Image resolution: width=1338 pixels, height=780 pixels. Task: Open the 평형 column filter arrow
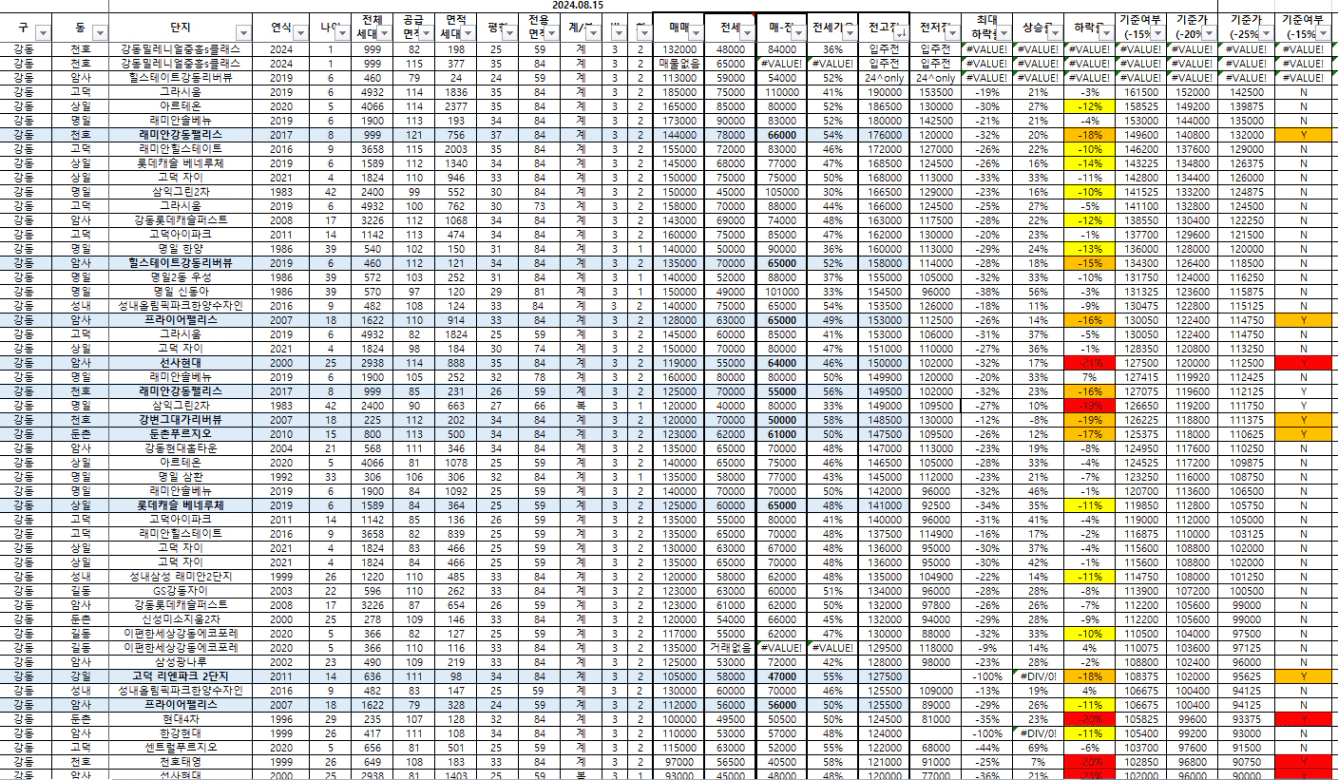(508, 32)
